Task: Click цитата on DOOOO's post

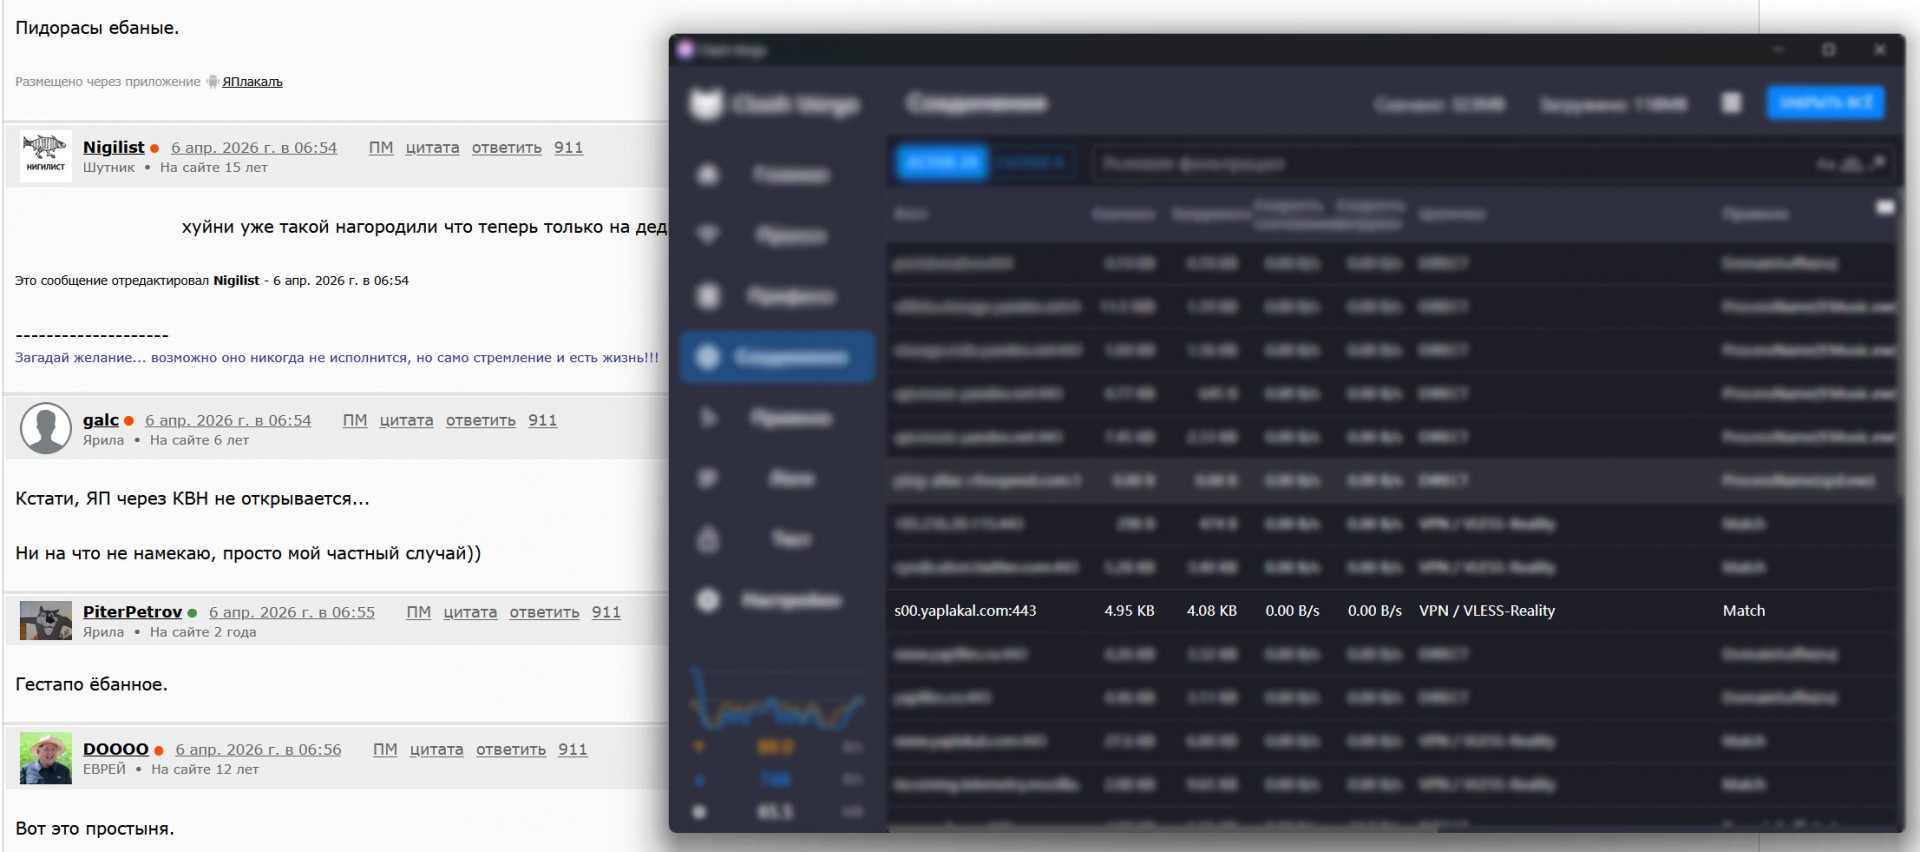Action: (437, 750)
